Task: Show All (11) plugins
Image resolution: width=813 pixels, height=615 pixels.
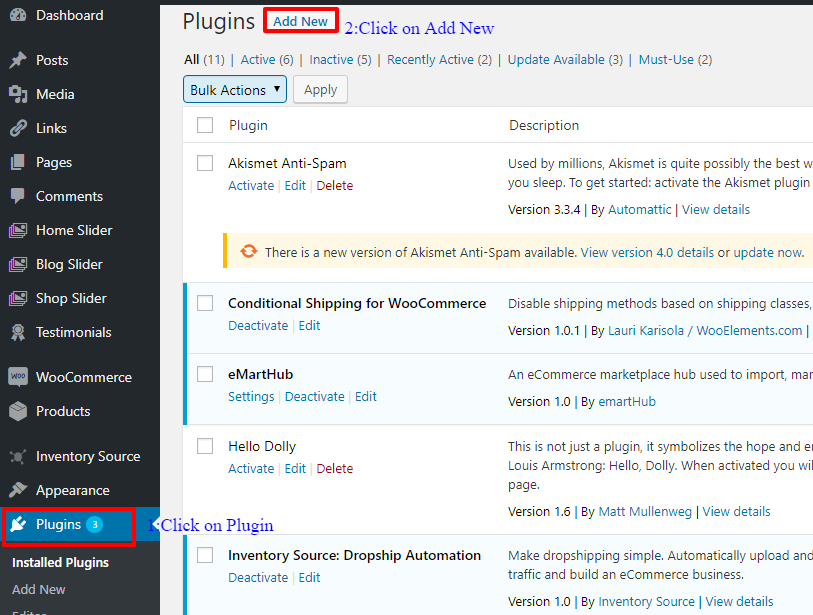Action: tap(204, 60)
